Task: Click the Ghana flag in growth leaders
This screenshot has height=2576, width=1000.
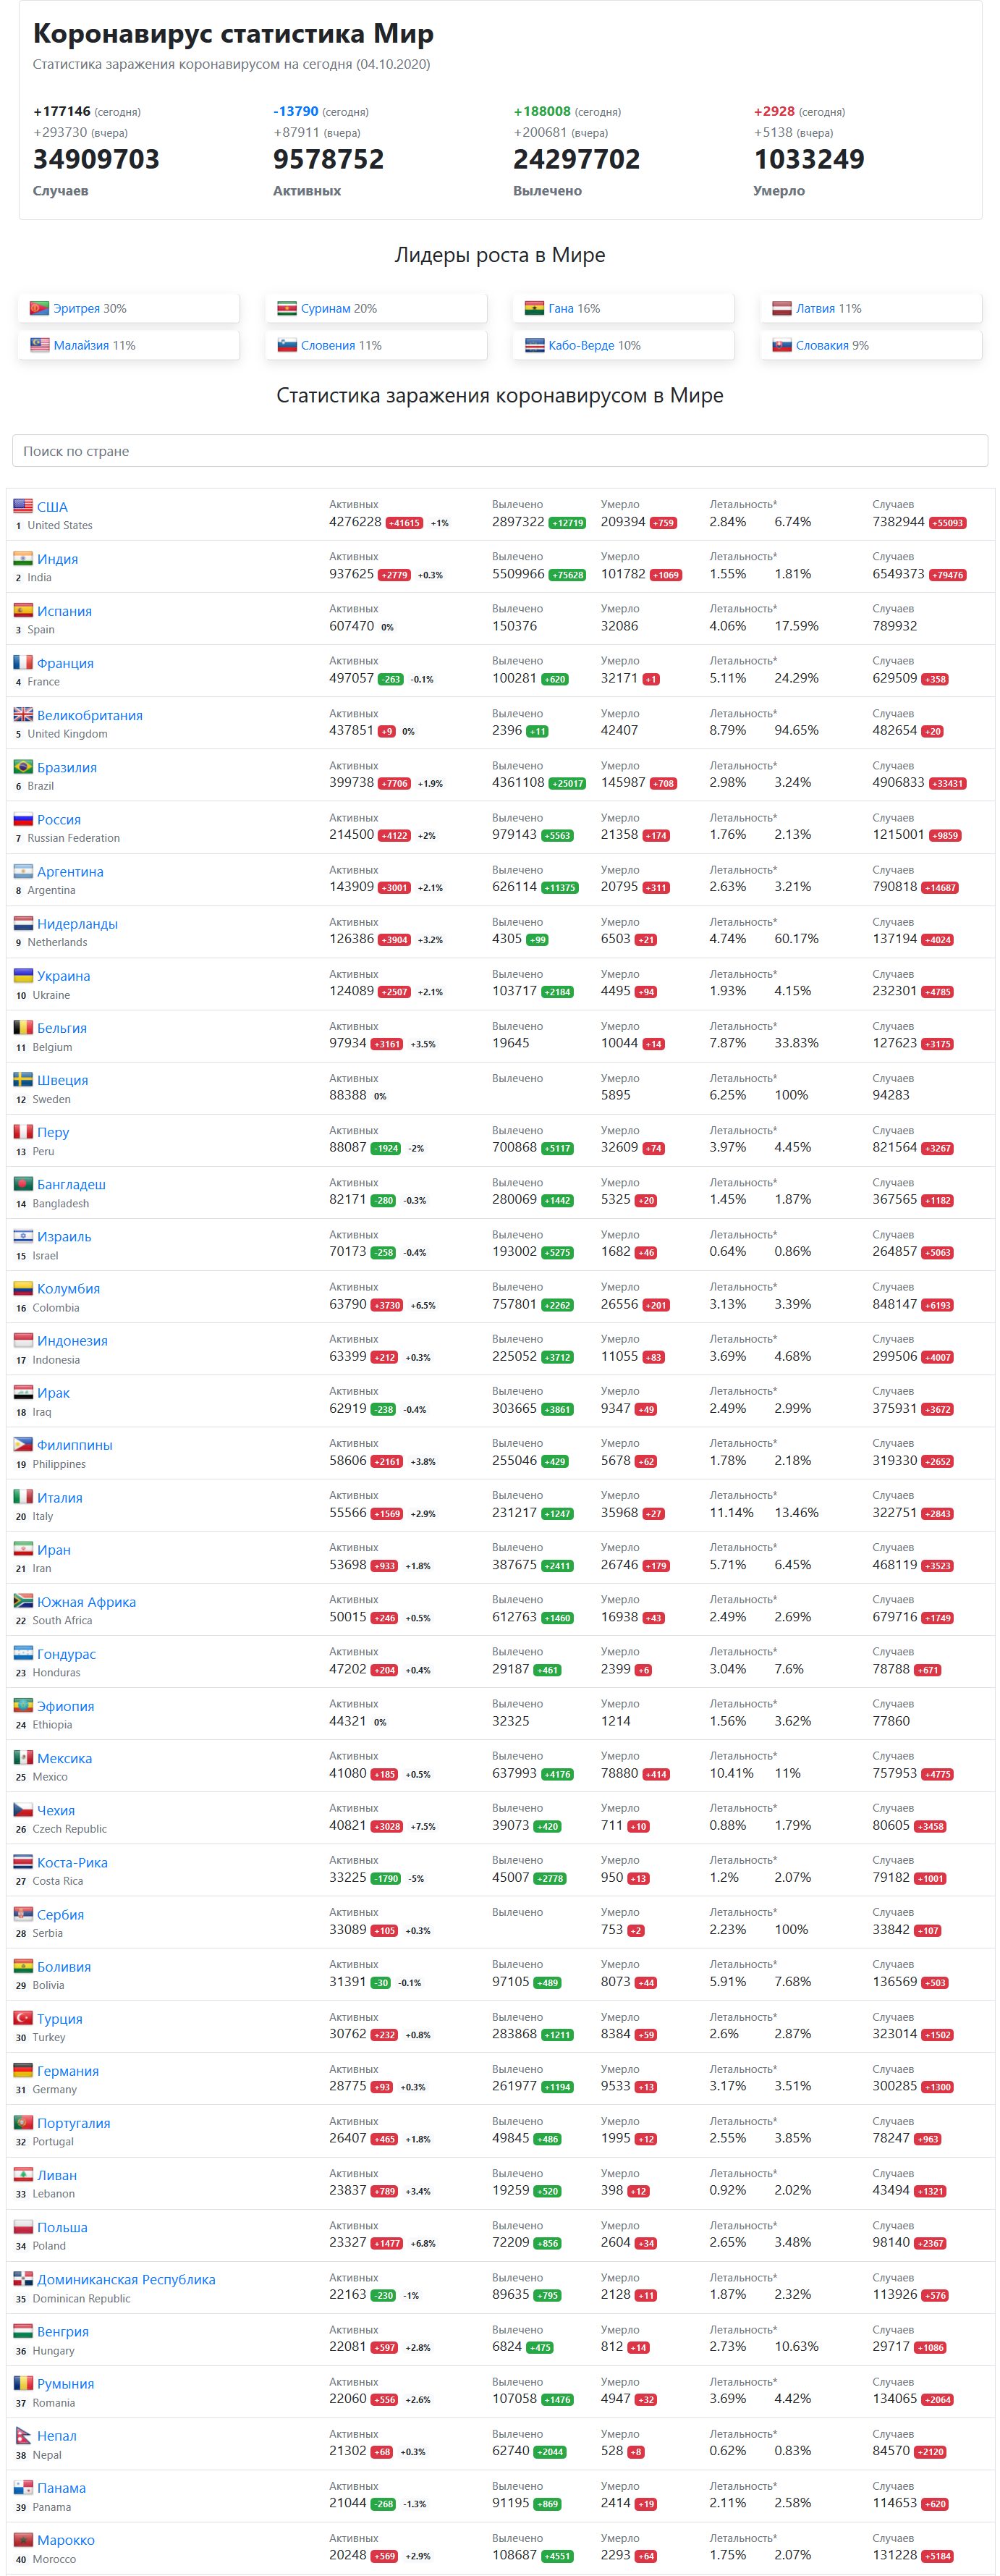Action: (534, 308)
